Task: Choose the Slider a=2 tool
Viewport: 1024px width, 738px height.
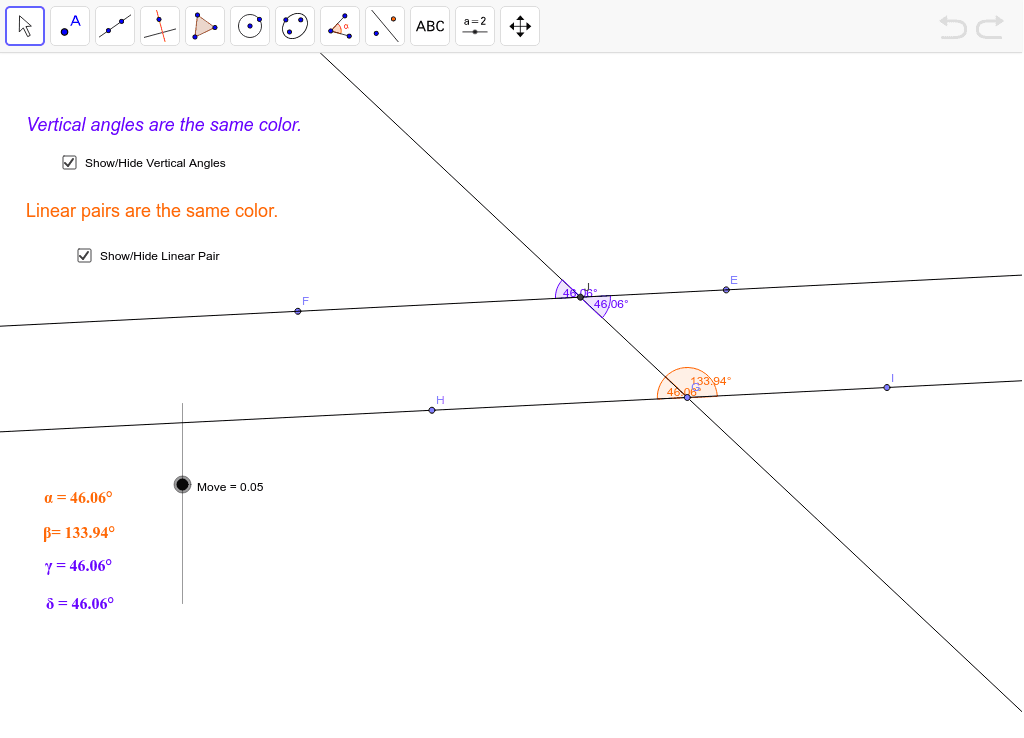Action: pyautogui.click(x=475, y=26)
